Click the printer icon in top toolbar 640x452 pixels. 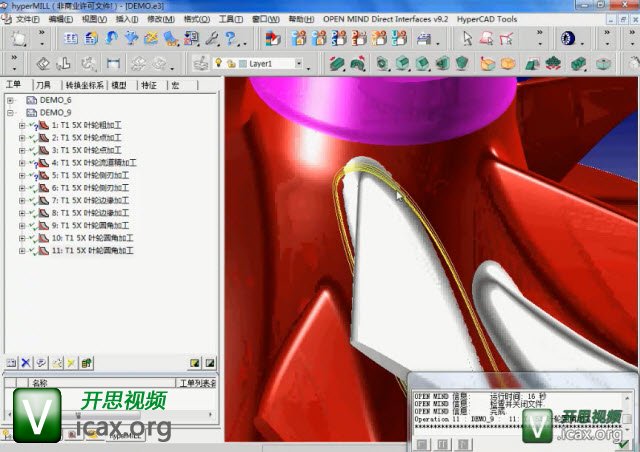[424, 39]
